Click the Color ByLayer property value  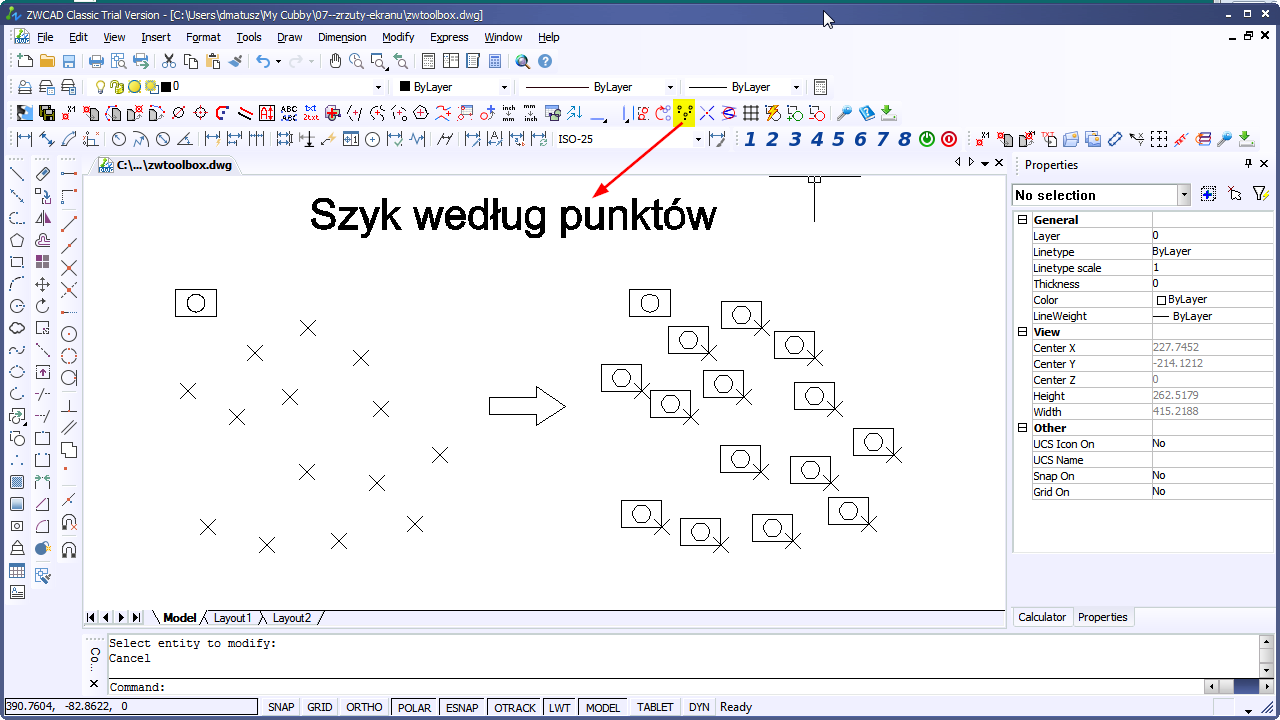pos(1212,300)
